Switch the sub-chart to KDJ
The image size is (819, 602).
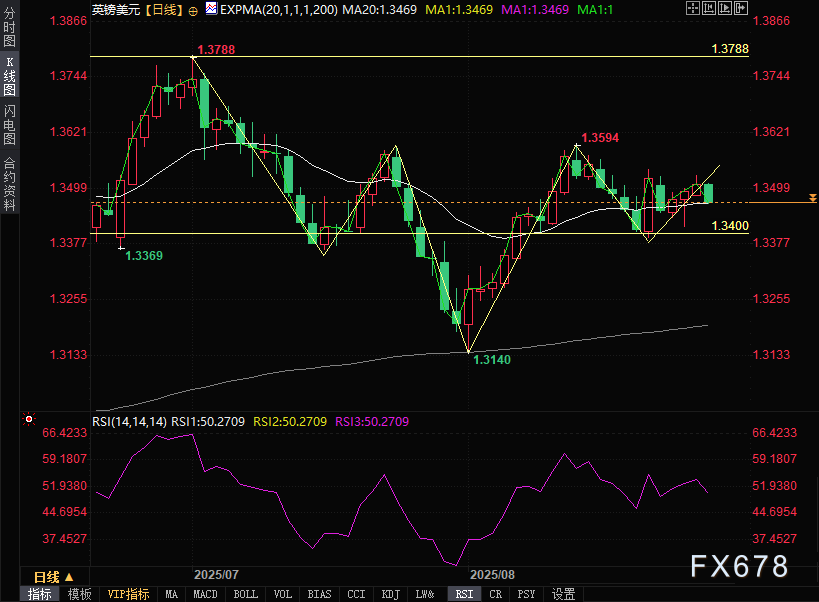click(x=391, y=594)
